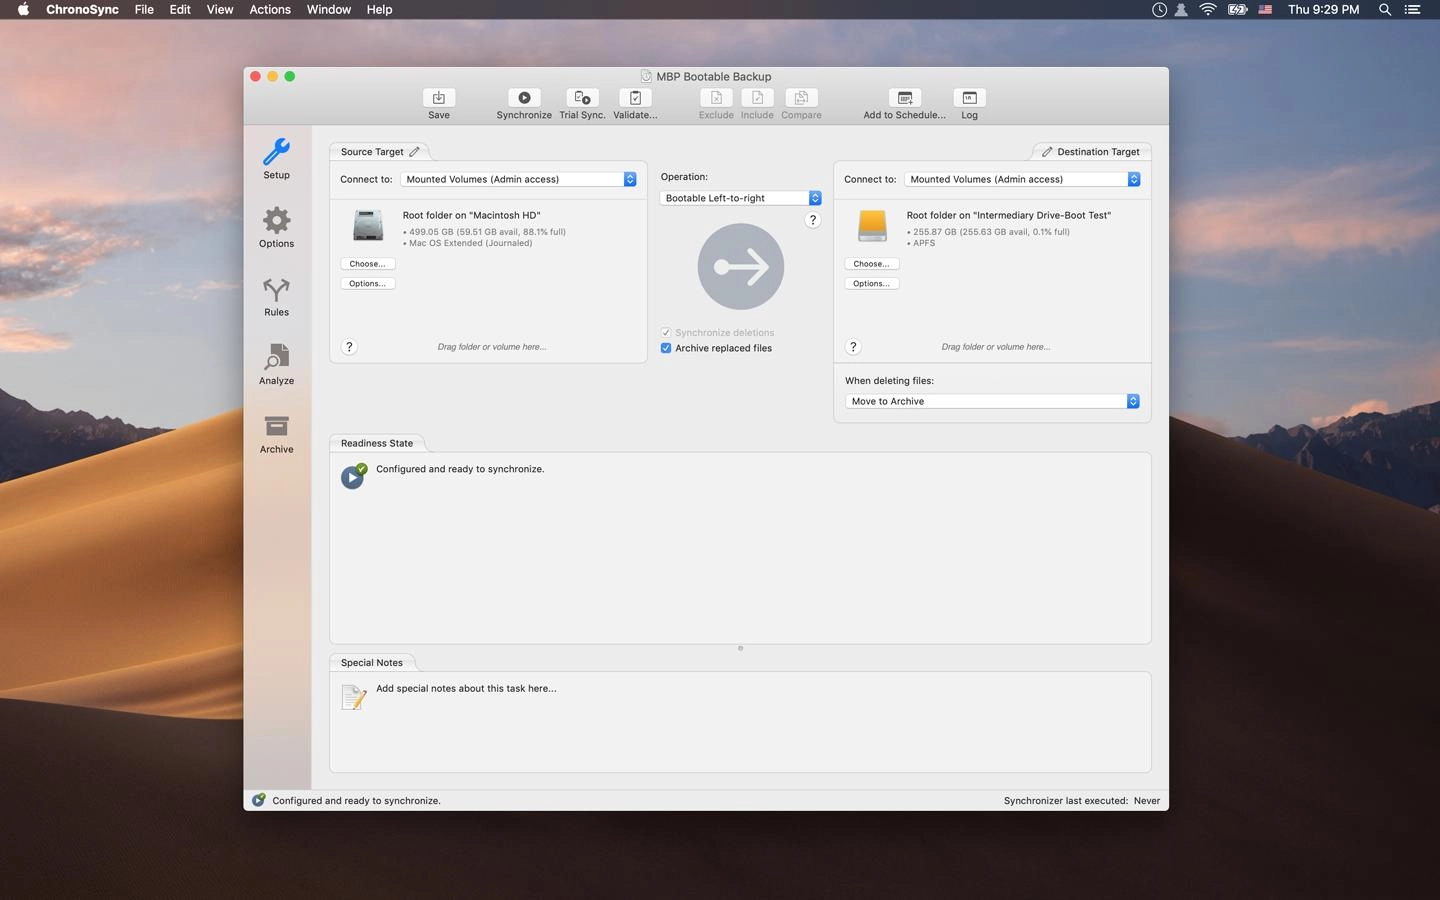
Task: Click the user account icon in menu bar
Action: [x=1181, y=10]
